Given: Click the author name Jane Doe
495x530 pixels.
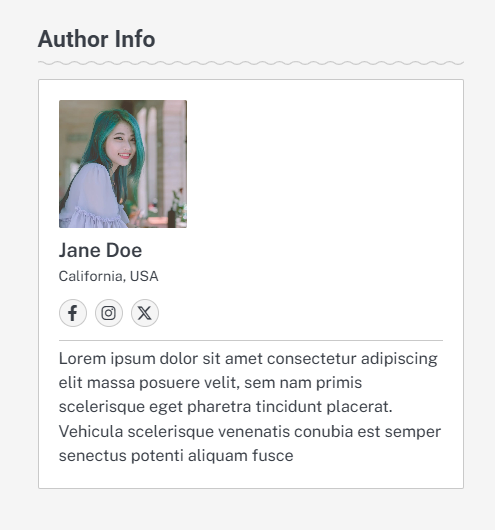Looking at the screenshot, I should (x=100, y=250).
